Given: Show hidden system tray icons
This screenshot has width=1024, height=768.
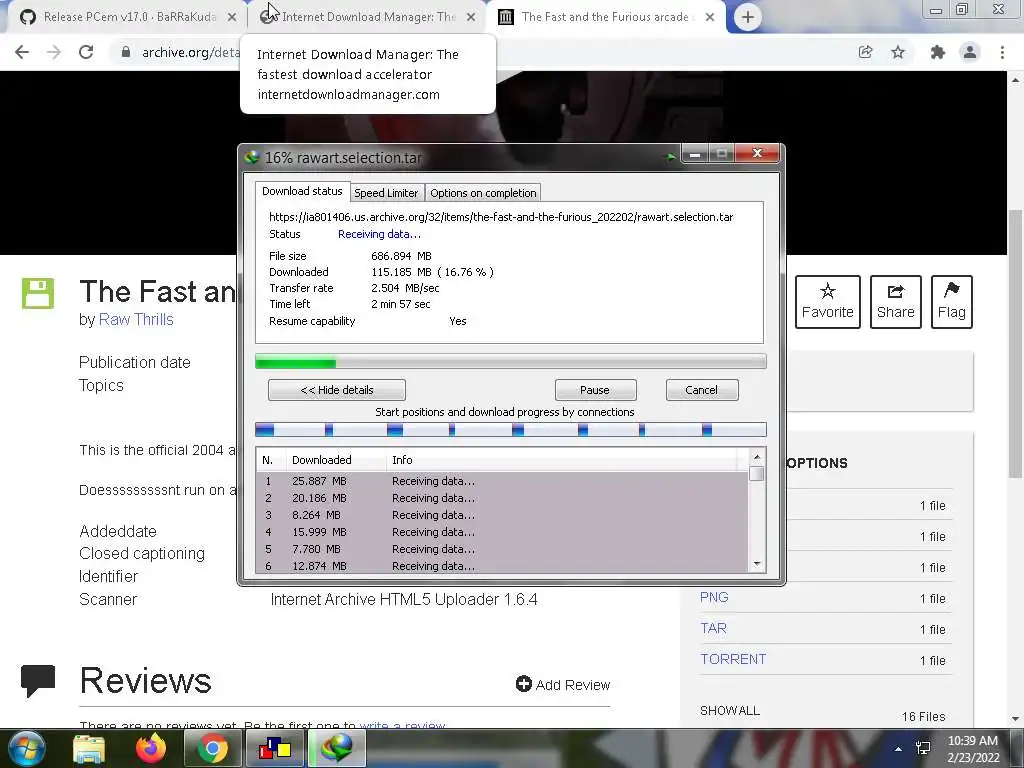Looking at the screenshot, I should pos(899,749).
